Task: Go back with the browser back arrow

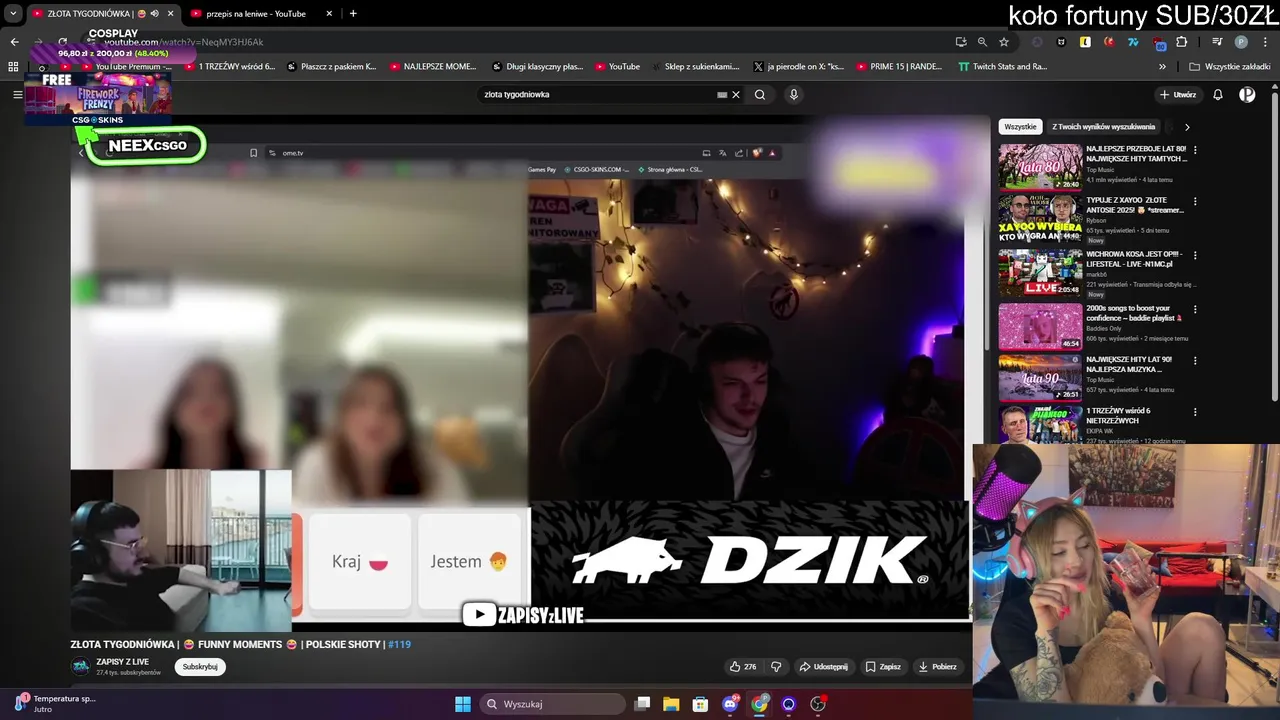Action: click(14, 42)
